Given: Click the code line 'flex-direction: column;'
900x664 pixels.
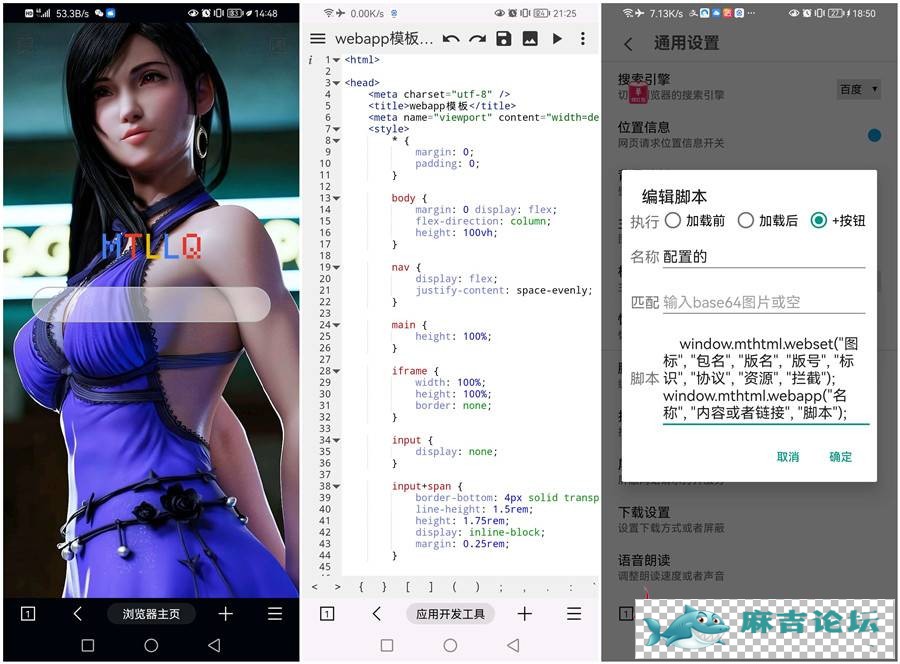Looking at the screenshot, I should (x=483, y=221).
